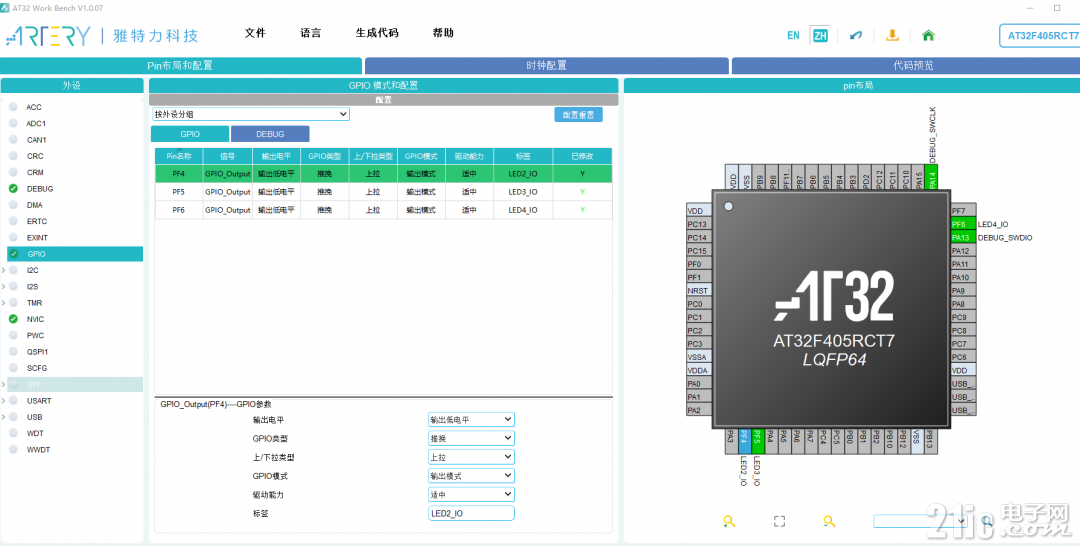Viewport: 1080px width, 546px height.
Task: Toggle the CRC peripheral status circle
Action: (x=13, y=156)
